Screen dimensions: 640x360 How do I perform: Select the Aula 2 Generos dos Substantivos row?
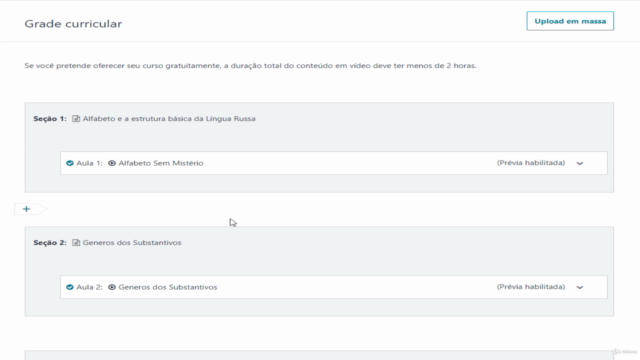[x=333, y=287]
